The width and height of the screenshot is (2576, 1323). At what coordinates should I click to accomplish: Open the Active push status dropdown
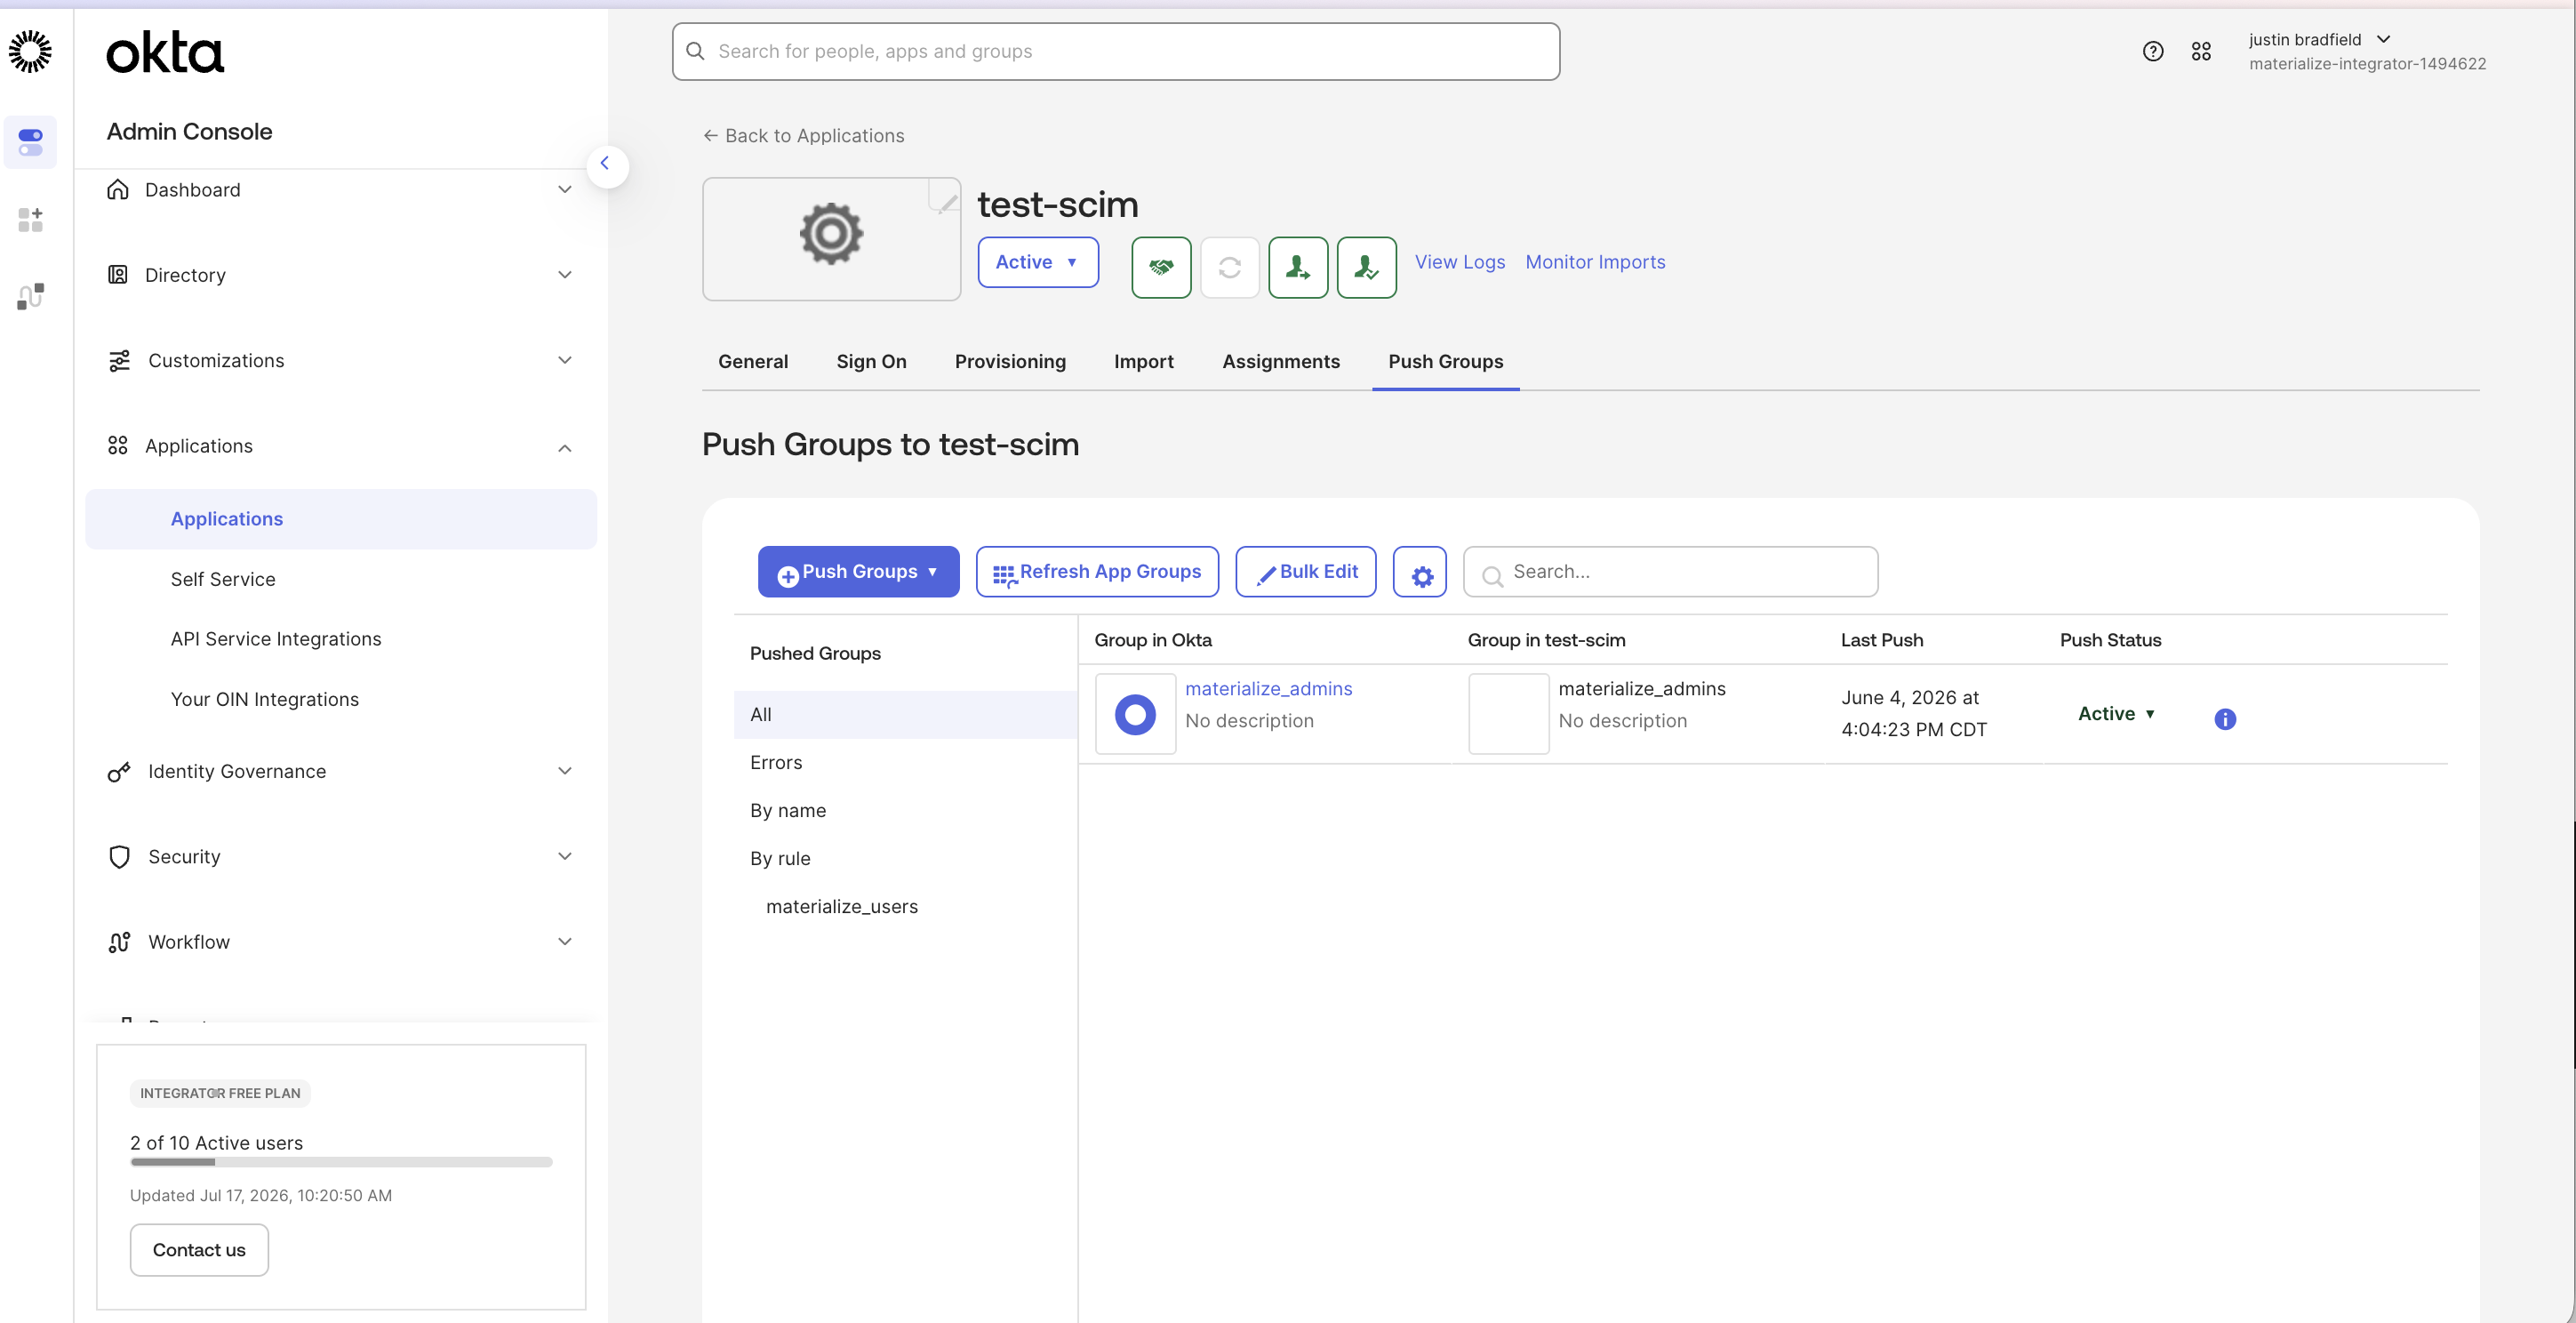click(x=2116, y=714)
